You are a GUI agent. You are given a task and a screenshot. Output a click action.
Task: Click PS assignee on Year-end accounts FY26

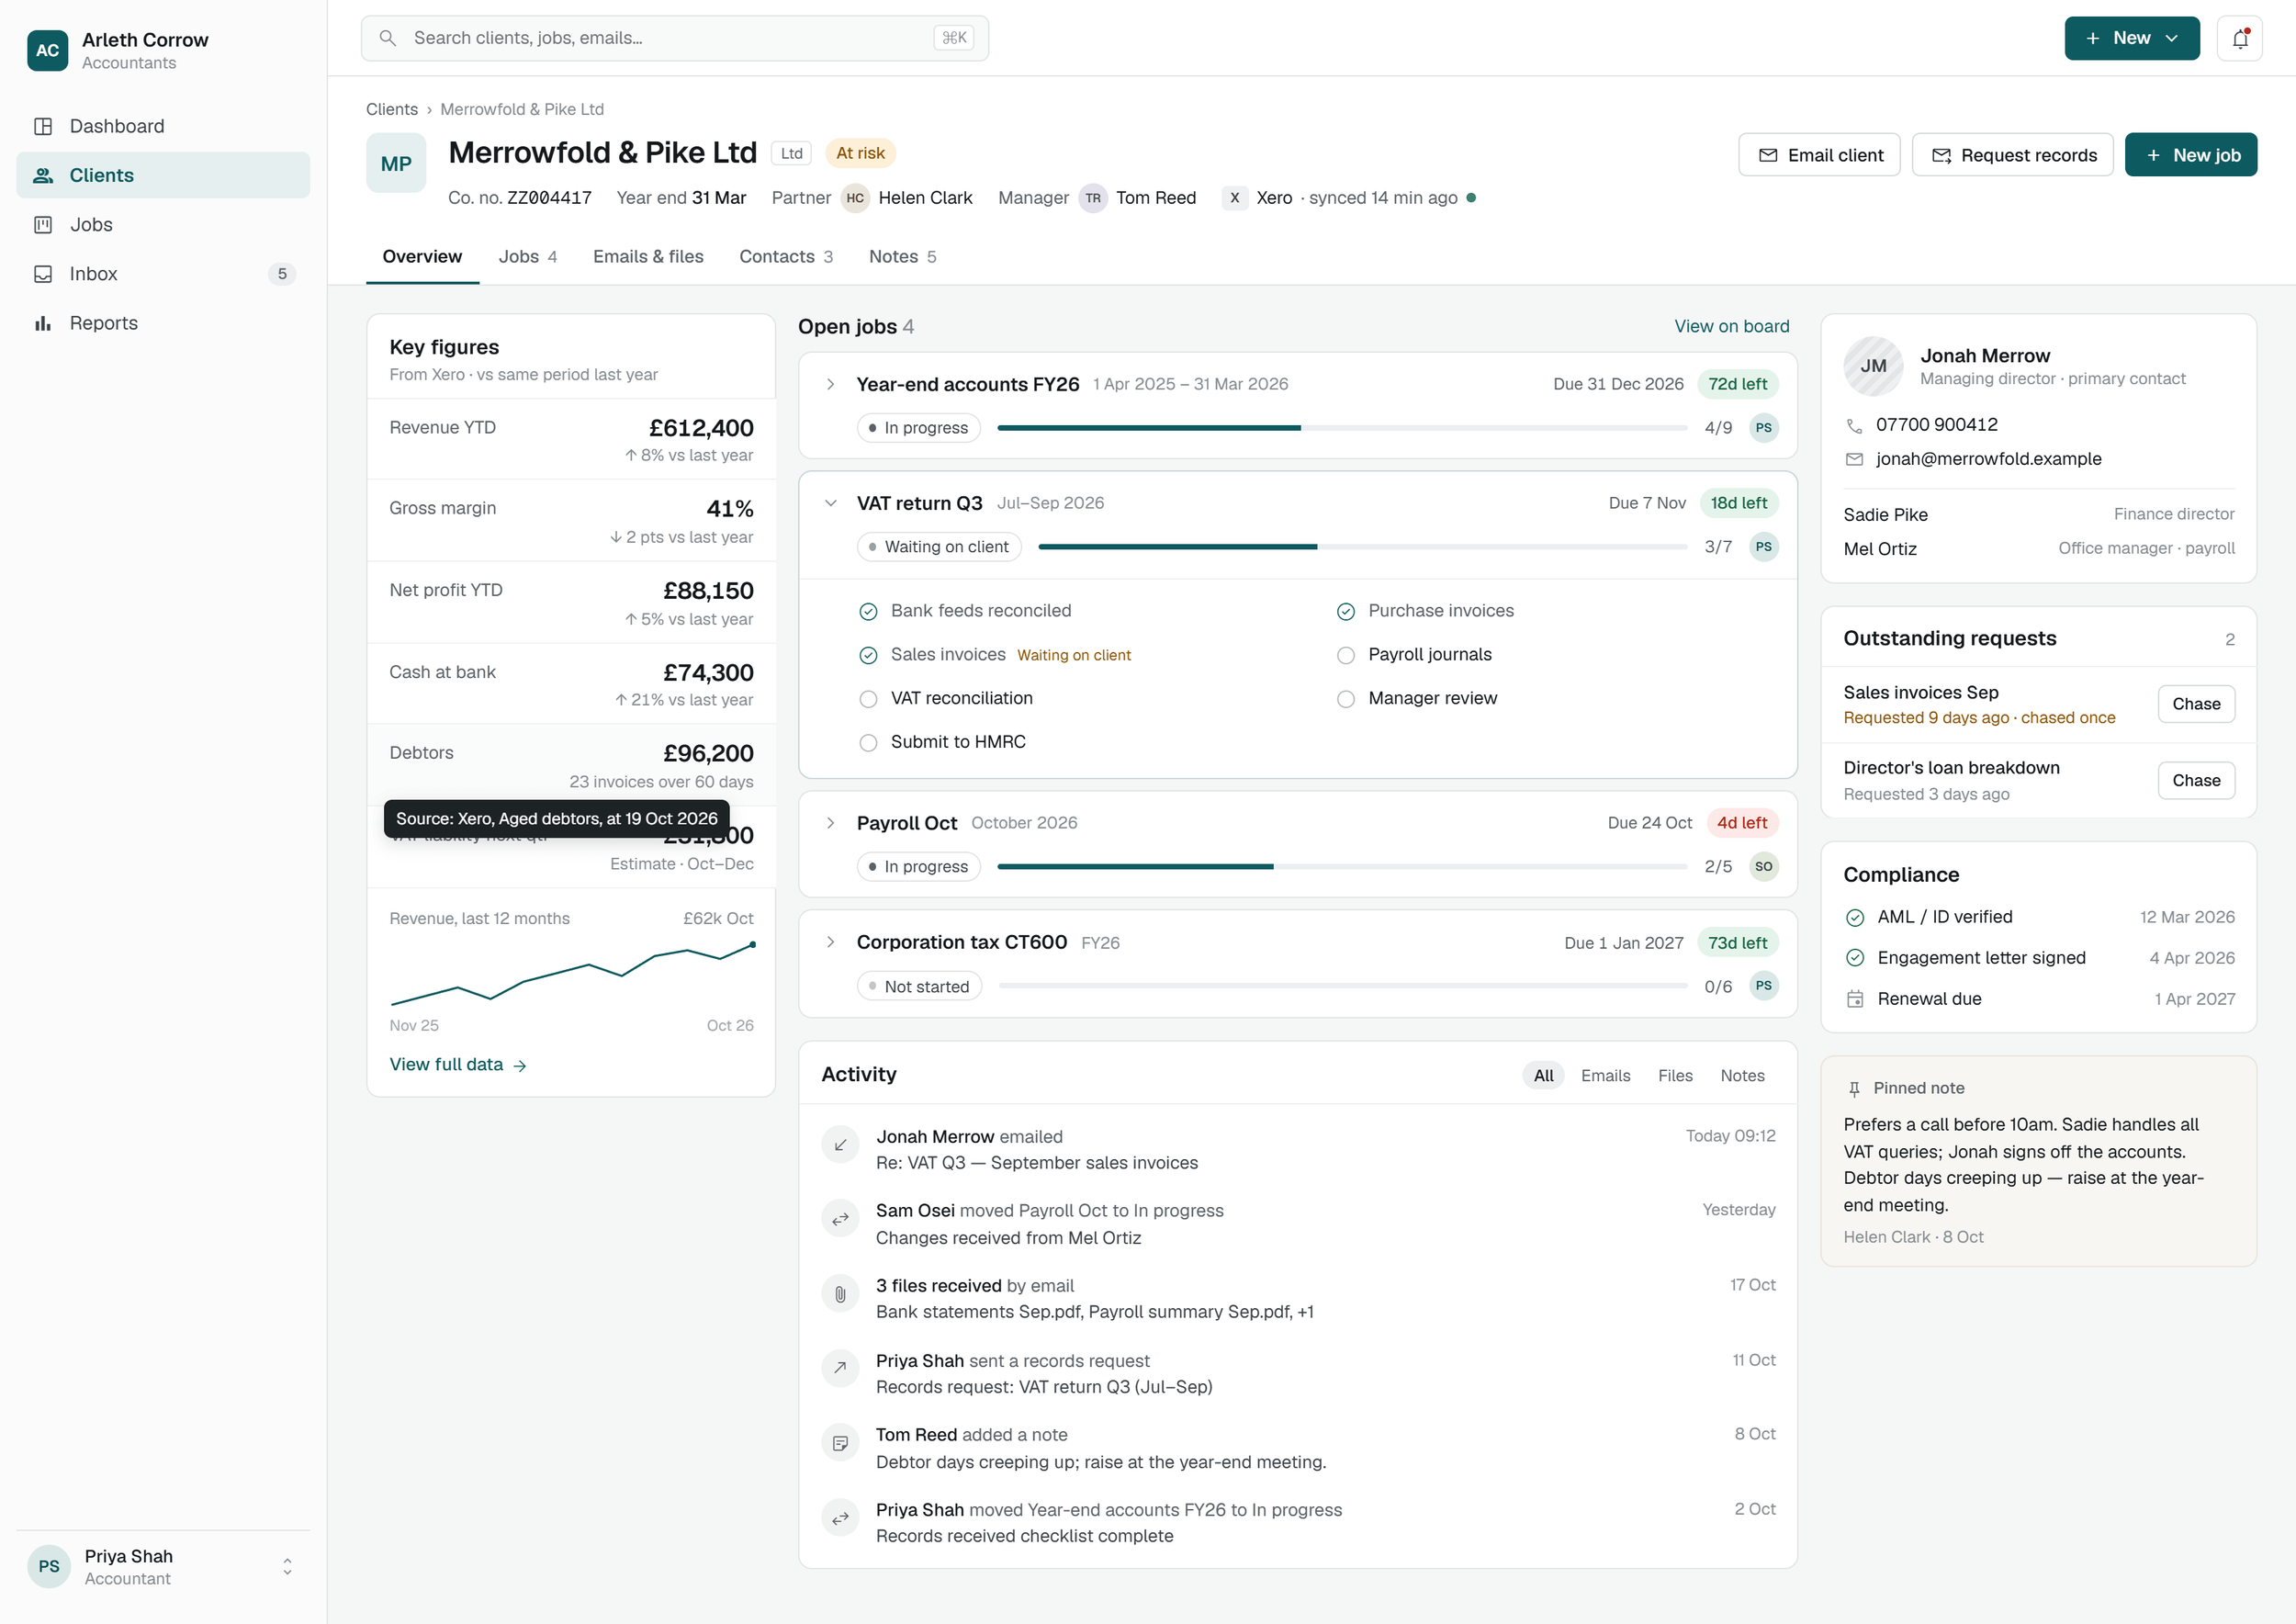pos(1764,428)
